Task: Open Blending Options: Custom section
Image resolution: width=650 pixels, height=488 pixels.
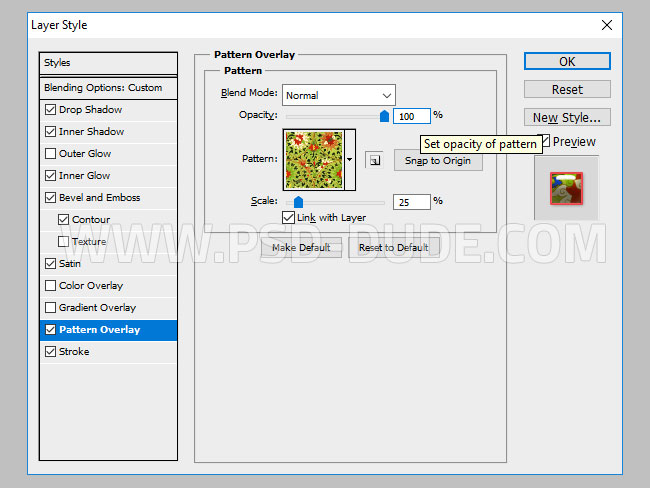Action: (x=108, y=88)
